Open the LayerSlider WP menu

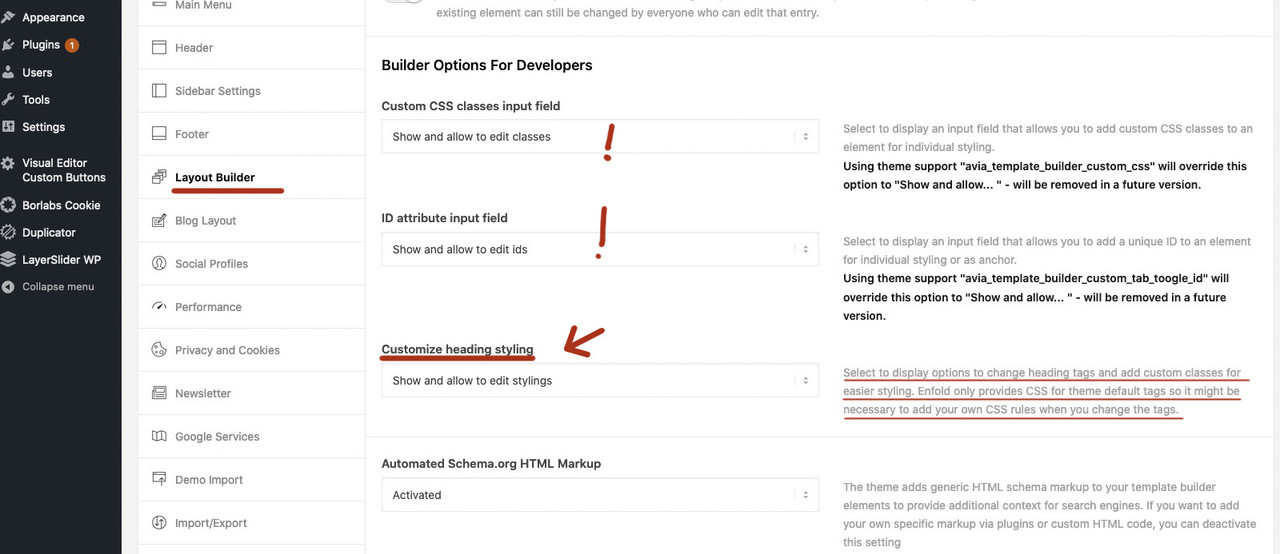pyautogui.click(x=60, y=259)
